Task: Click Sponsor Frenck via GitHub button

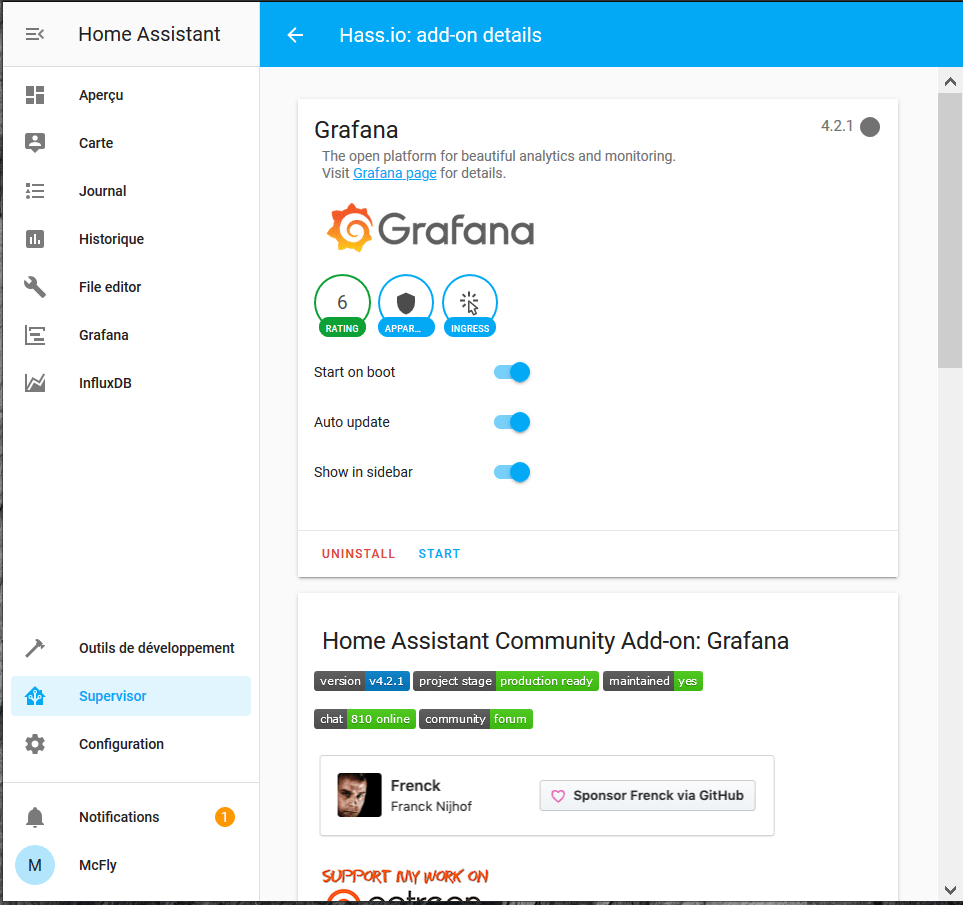Action: click(647, 796)
